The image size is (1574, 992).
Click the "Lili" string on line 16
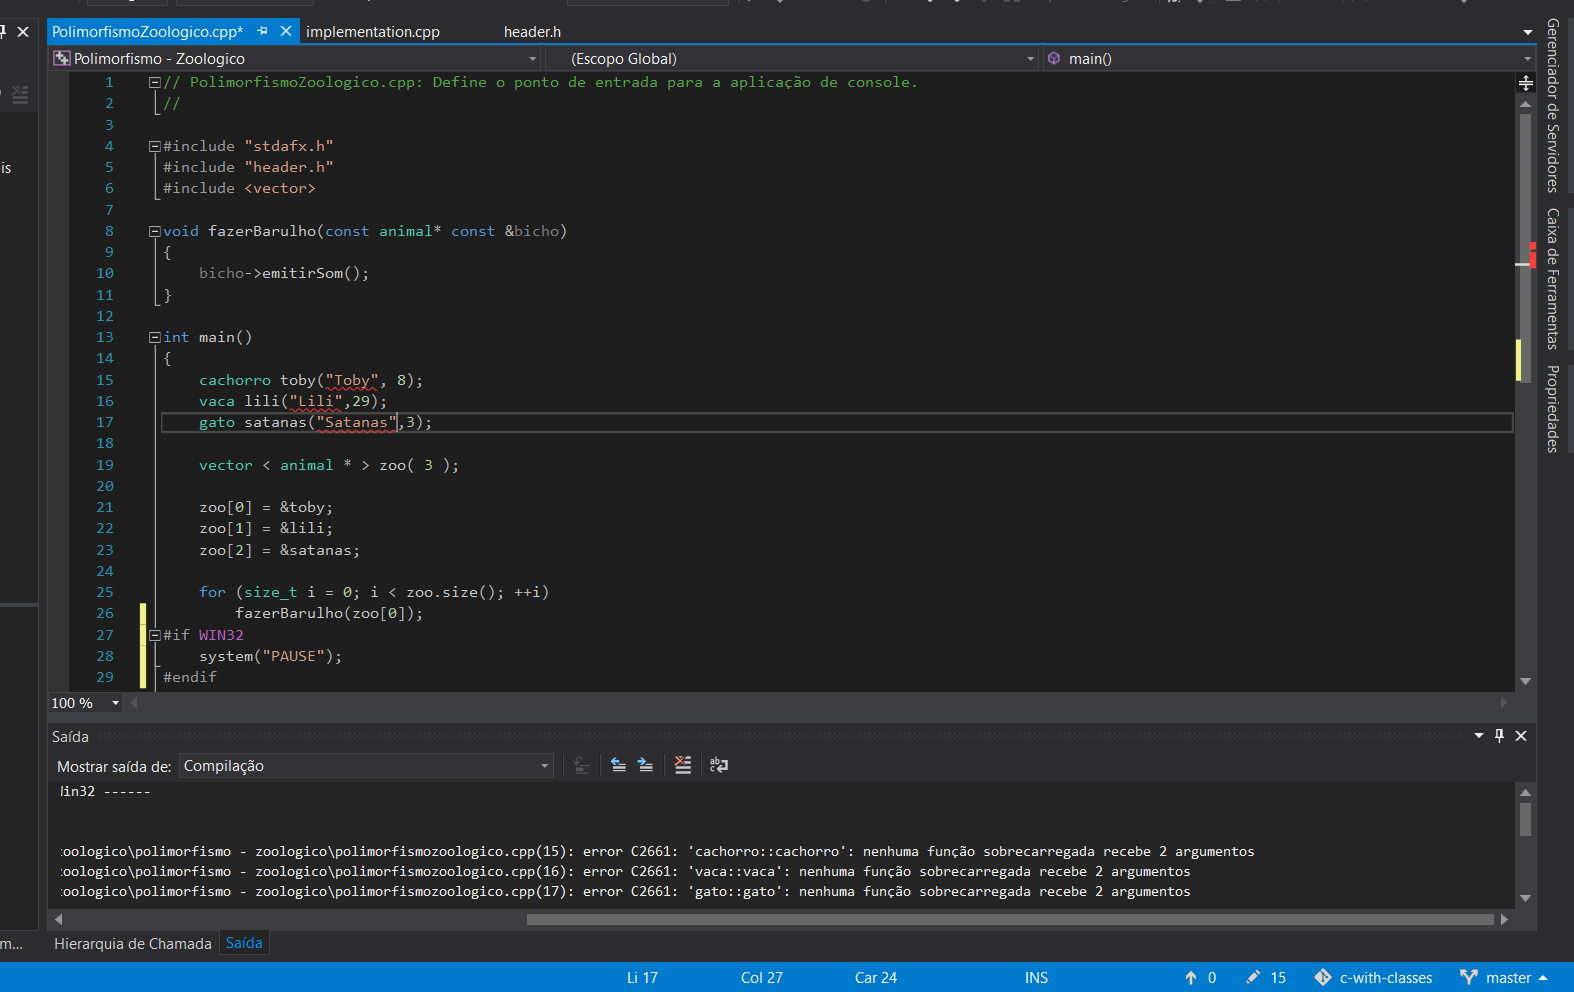(x=316, y=401)
